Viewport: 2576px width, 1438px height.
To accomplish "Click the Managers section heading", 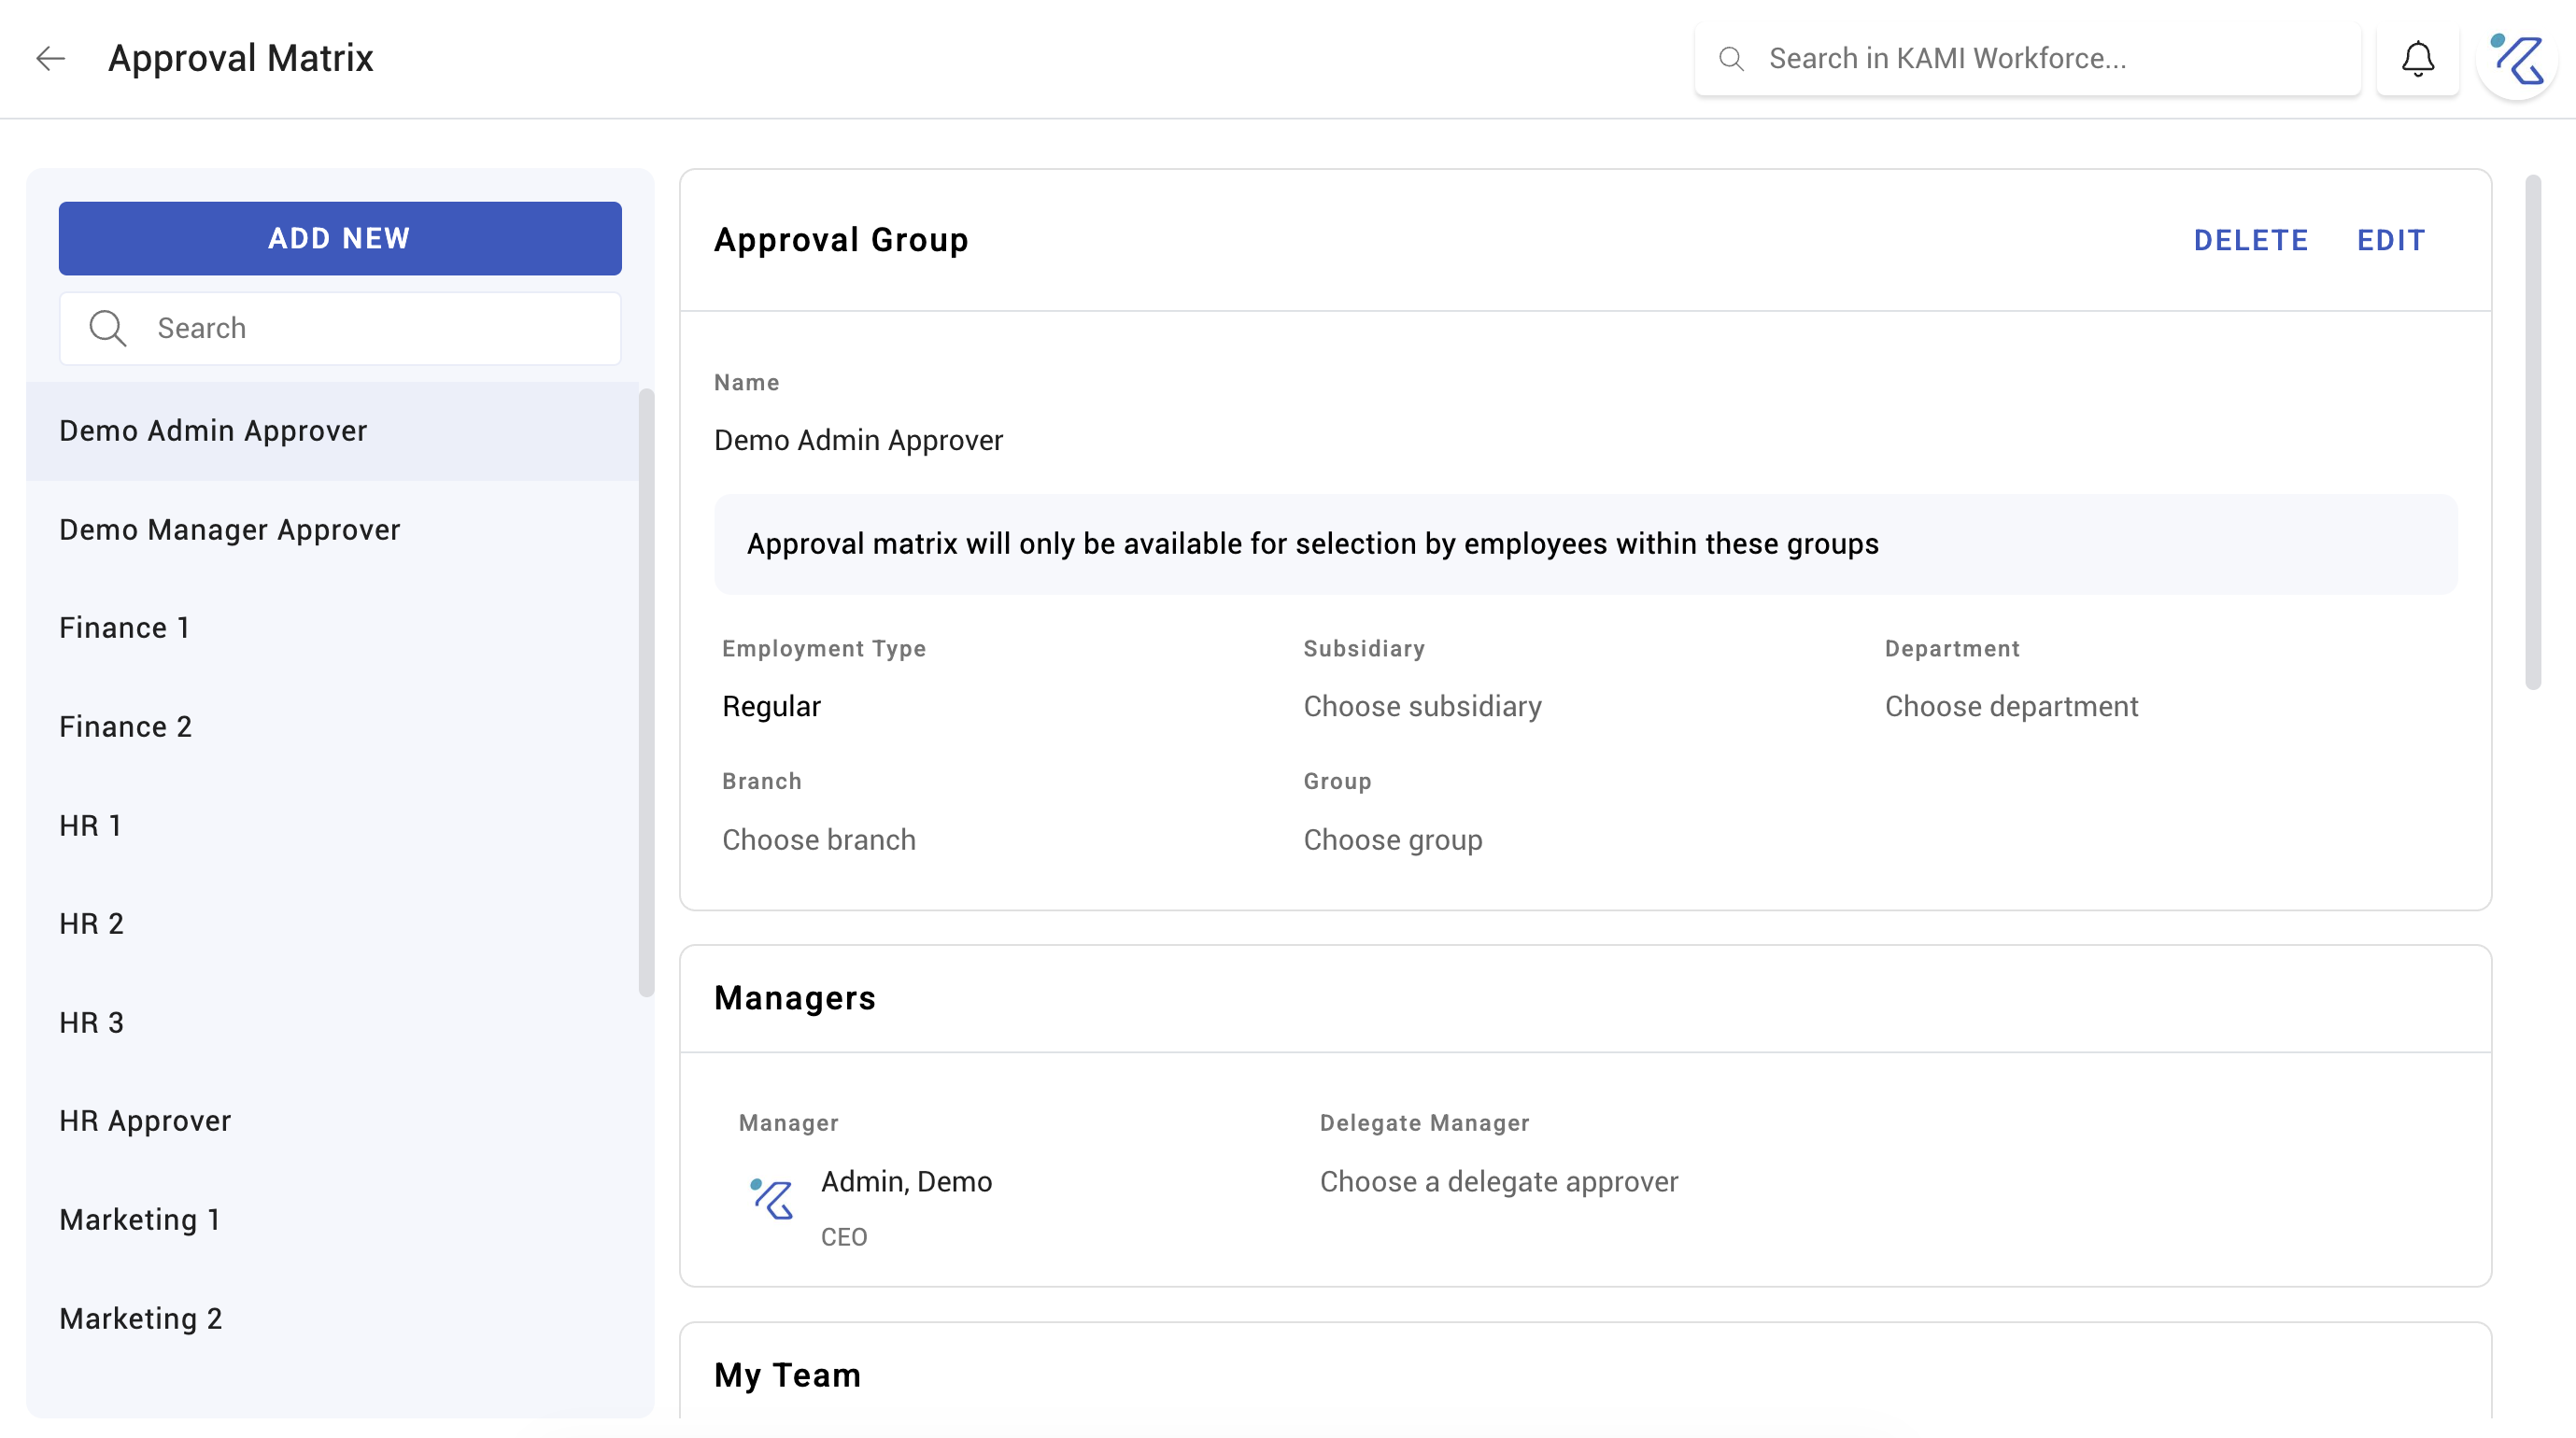I will point(795,998).
